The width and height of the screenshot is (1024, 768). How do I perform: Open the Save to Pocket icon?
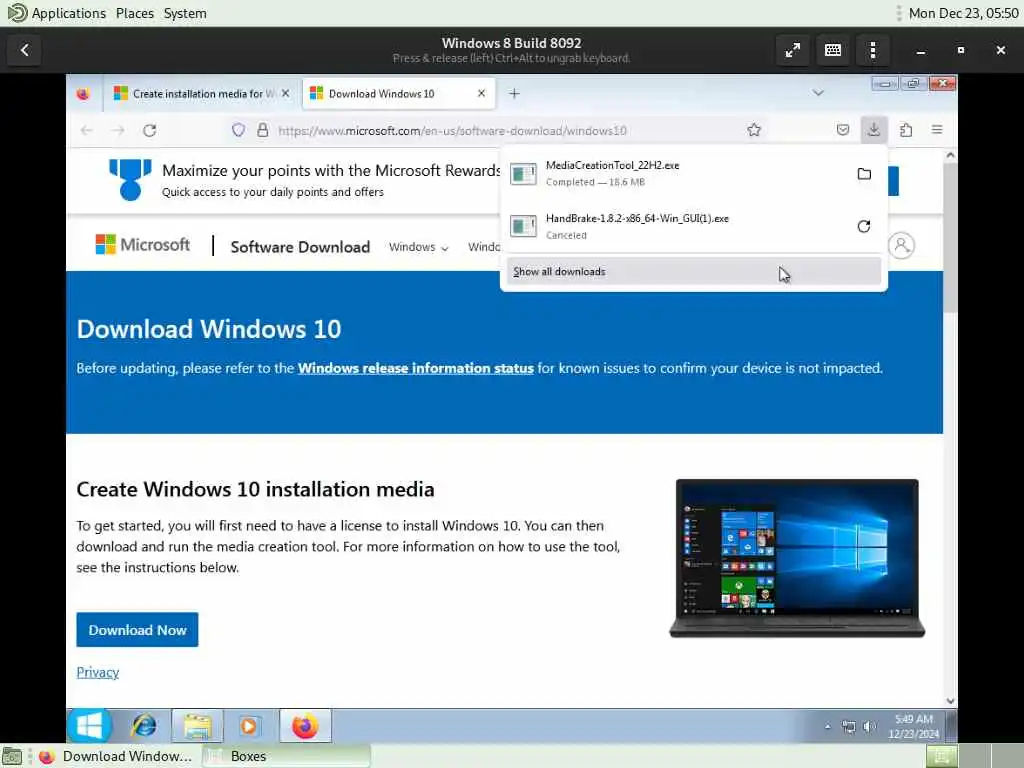pos(843,130)
